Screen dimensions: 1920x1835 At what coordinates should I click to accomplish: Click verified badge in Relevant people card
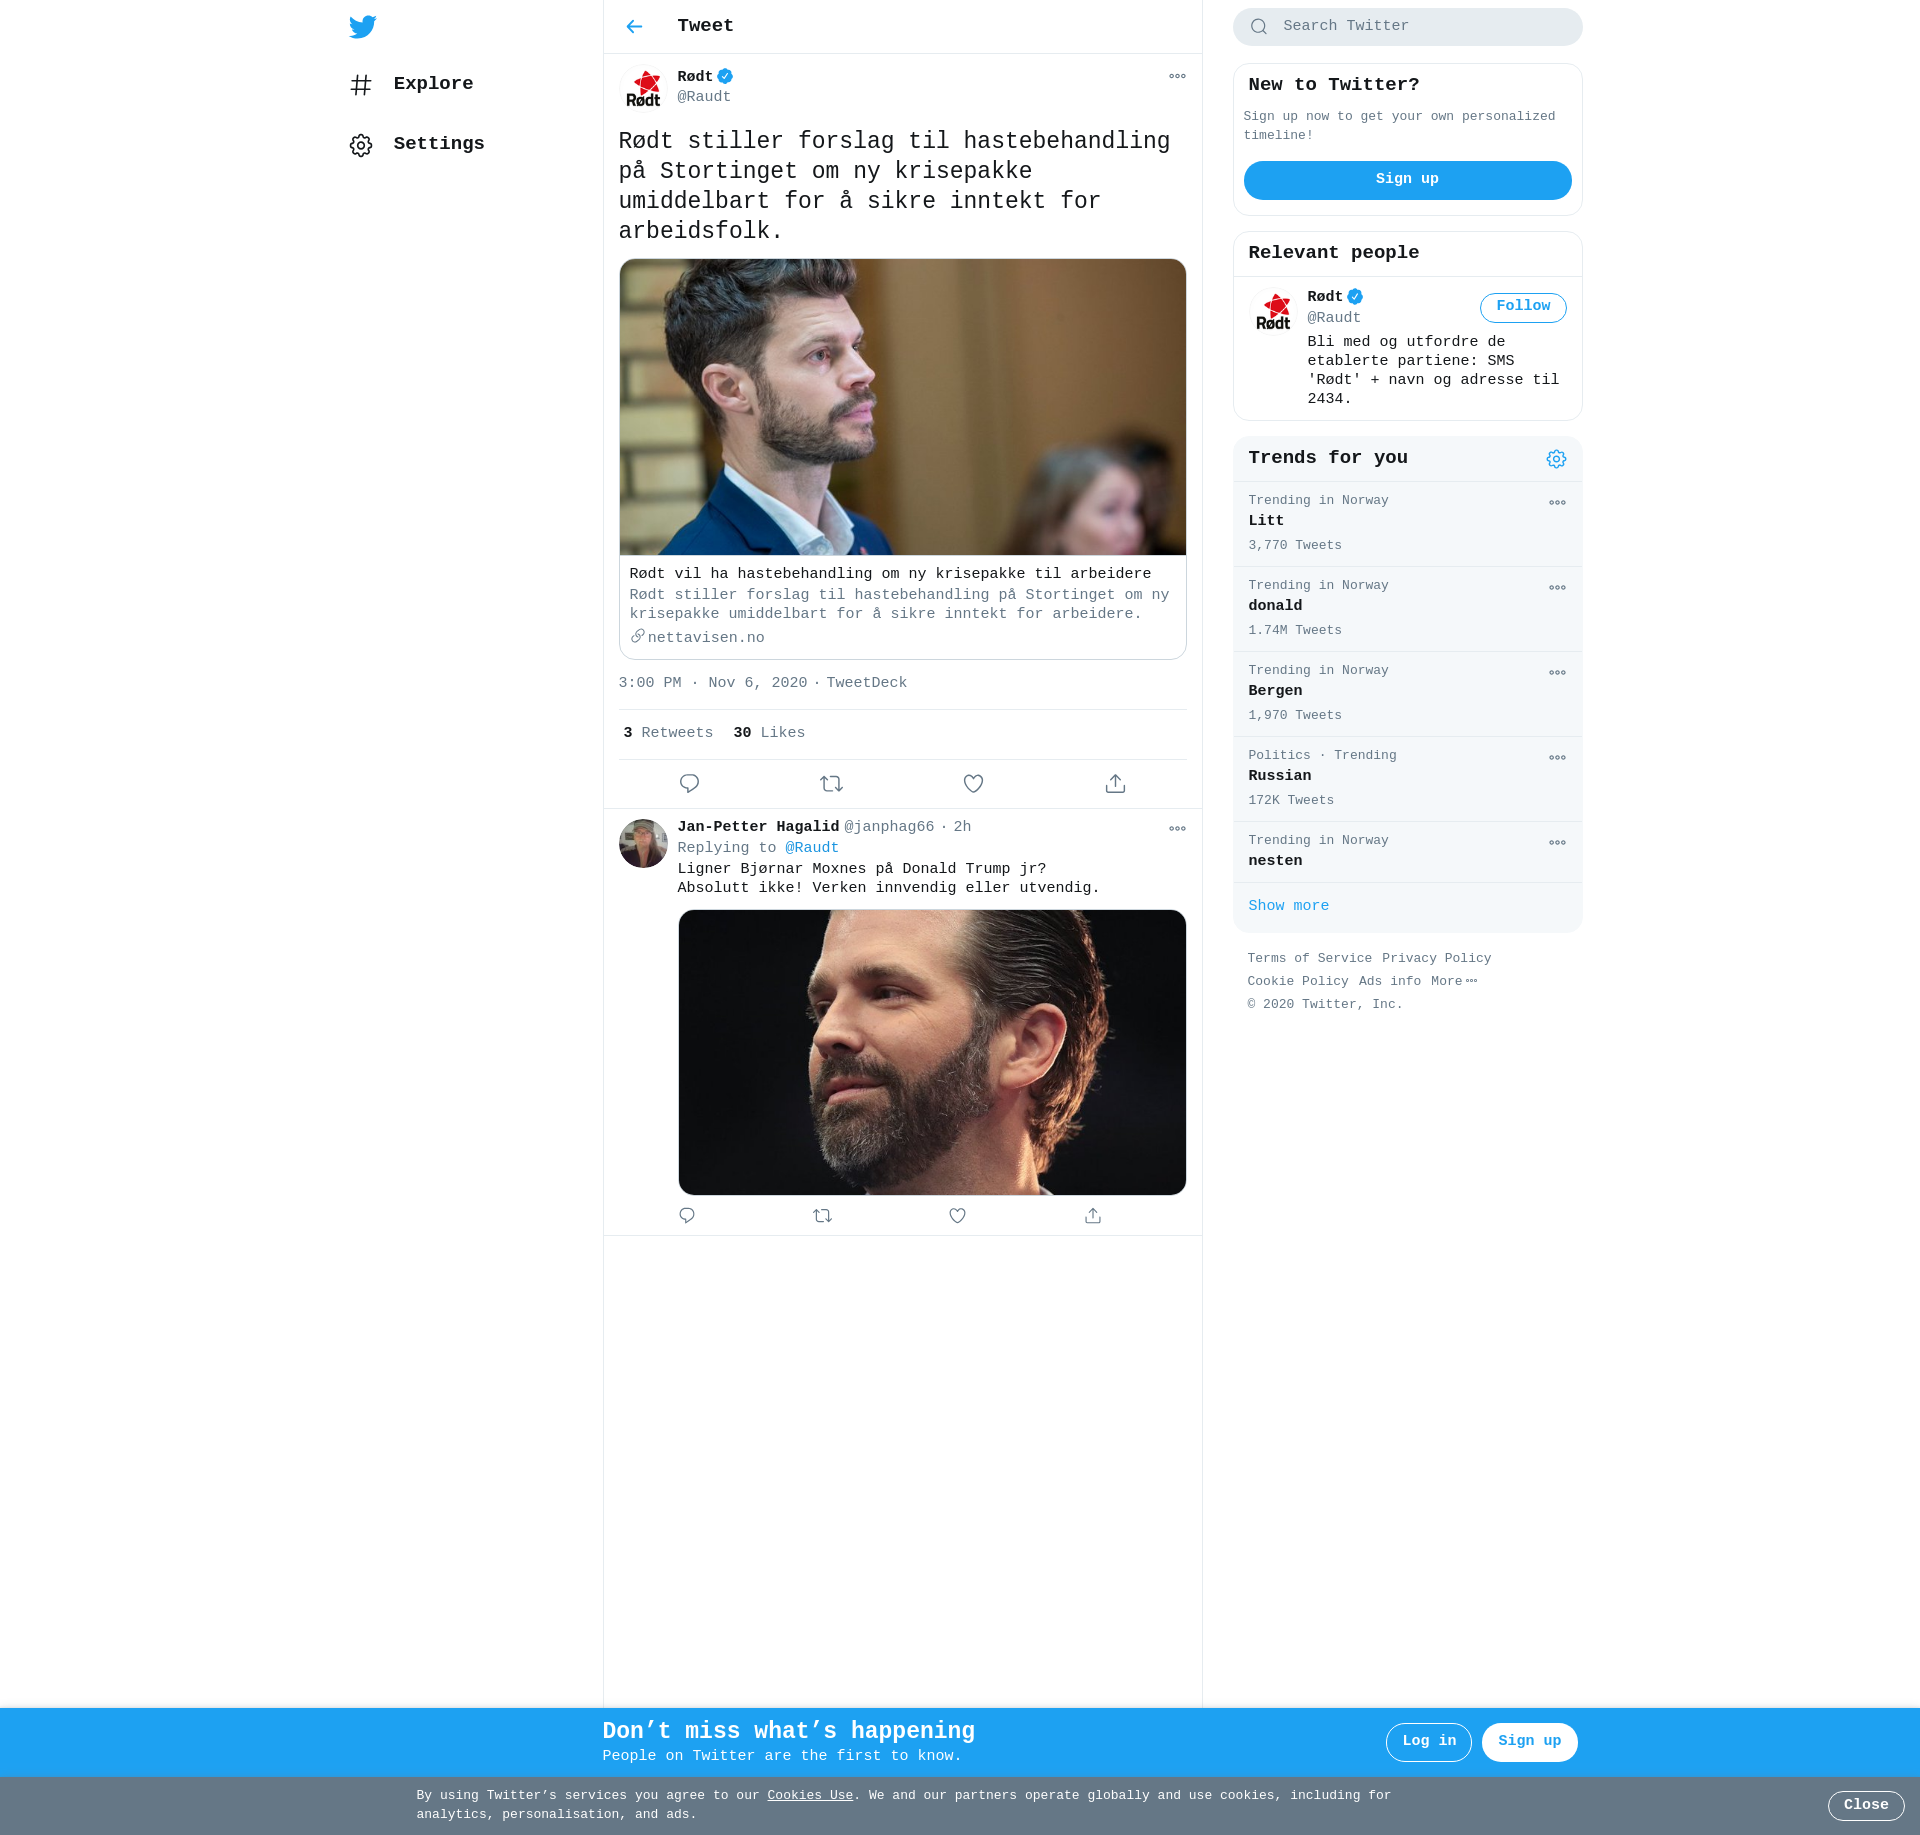(x=1355, y=297)
